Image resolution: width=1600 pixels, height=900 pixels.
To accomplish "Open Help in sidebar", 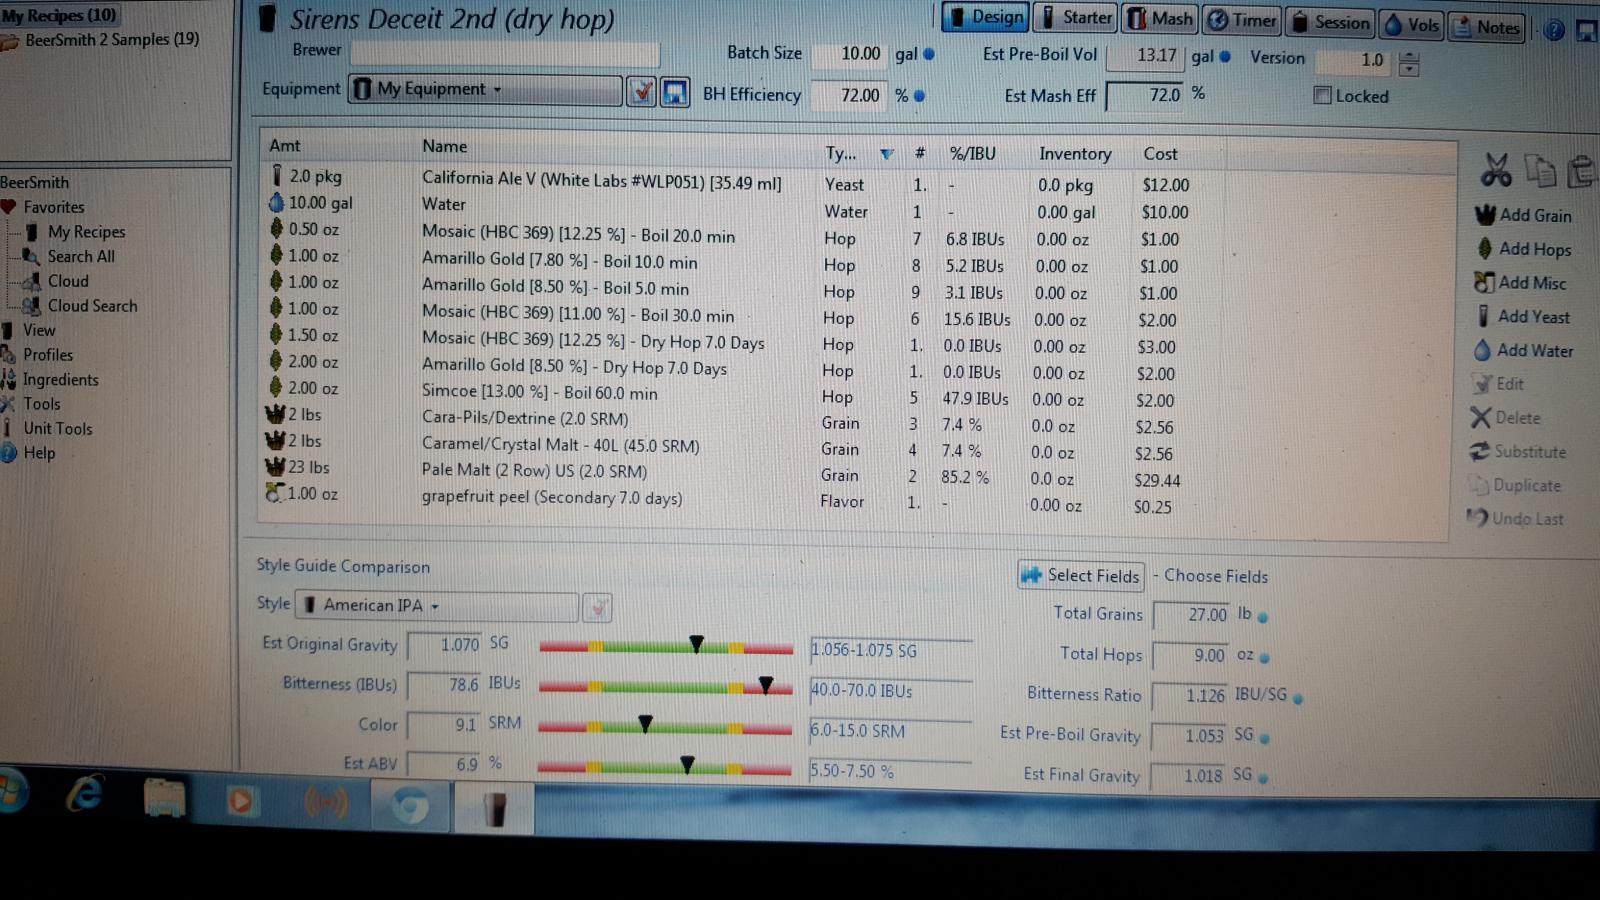I will (x=30, y=453).
